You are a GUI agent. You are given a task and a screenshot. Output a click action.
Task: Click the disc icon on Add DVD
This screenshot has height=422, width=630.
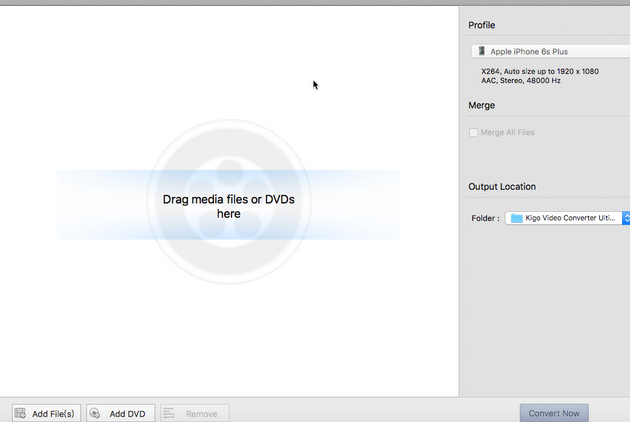tap(95, 413)
